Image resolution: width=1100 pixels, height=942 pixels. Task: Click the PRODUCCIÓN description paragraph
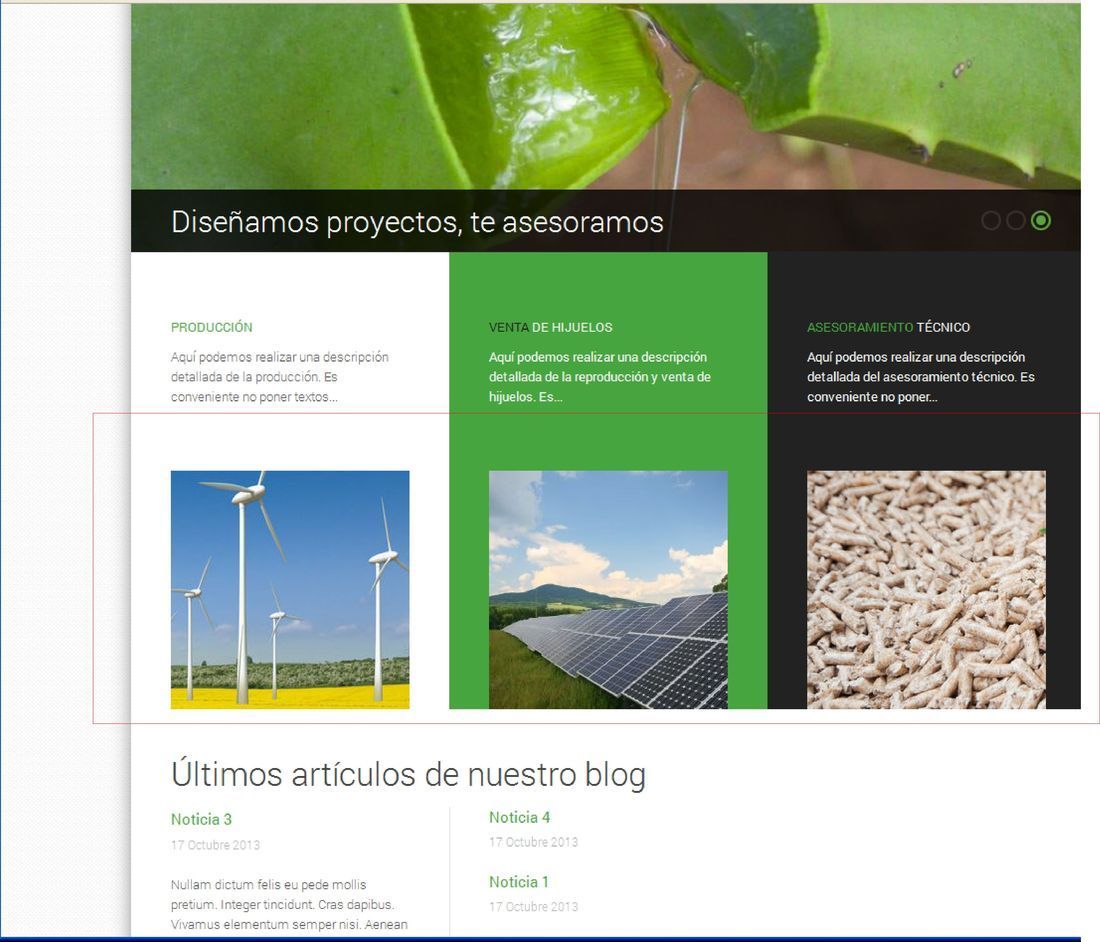click(280, 377)
